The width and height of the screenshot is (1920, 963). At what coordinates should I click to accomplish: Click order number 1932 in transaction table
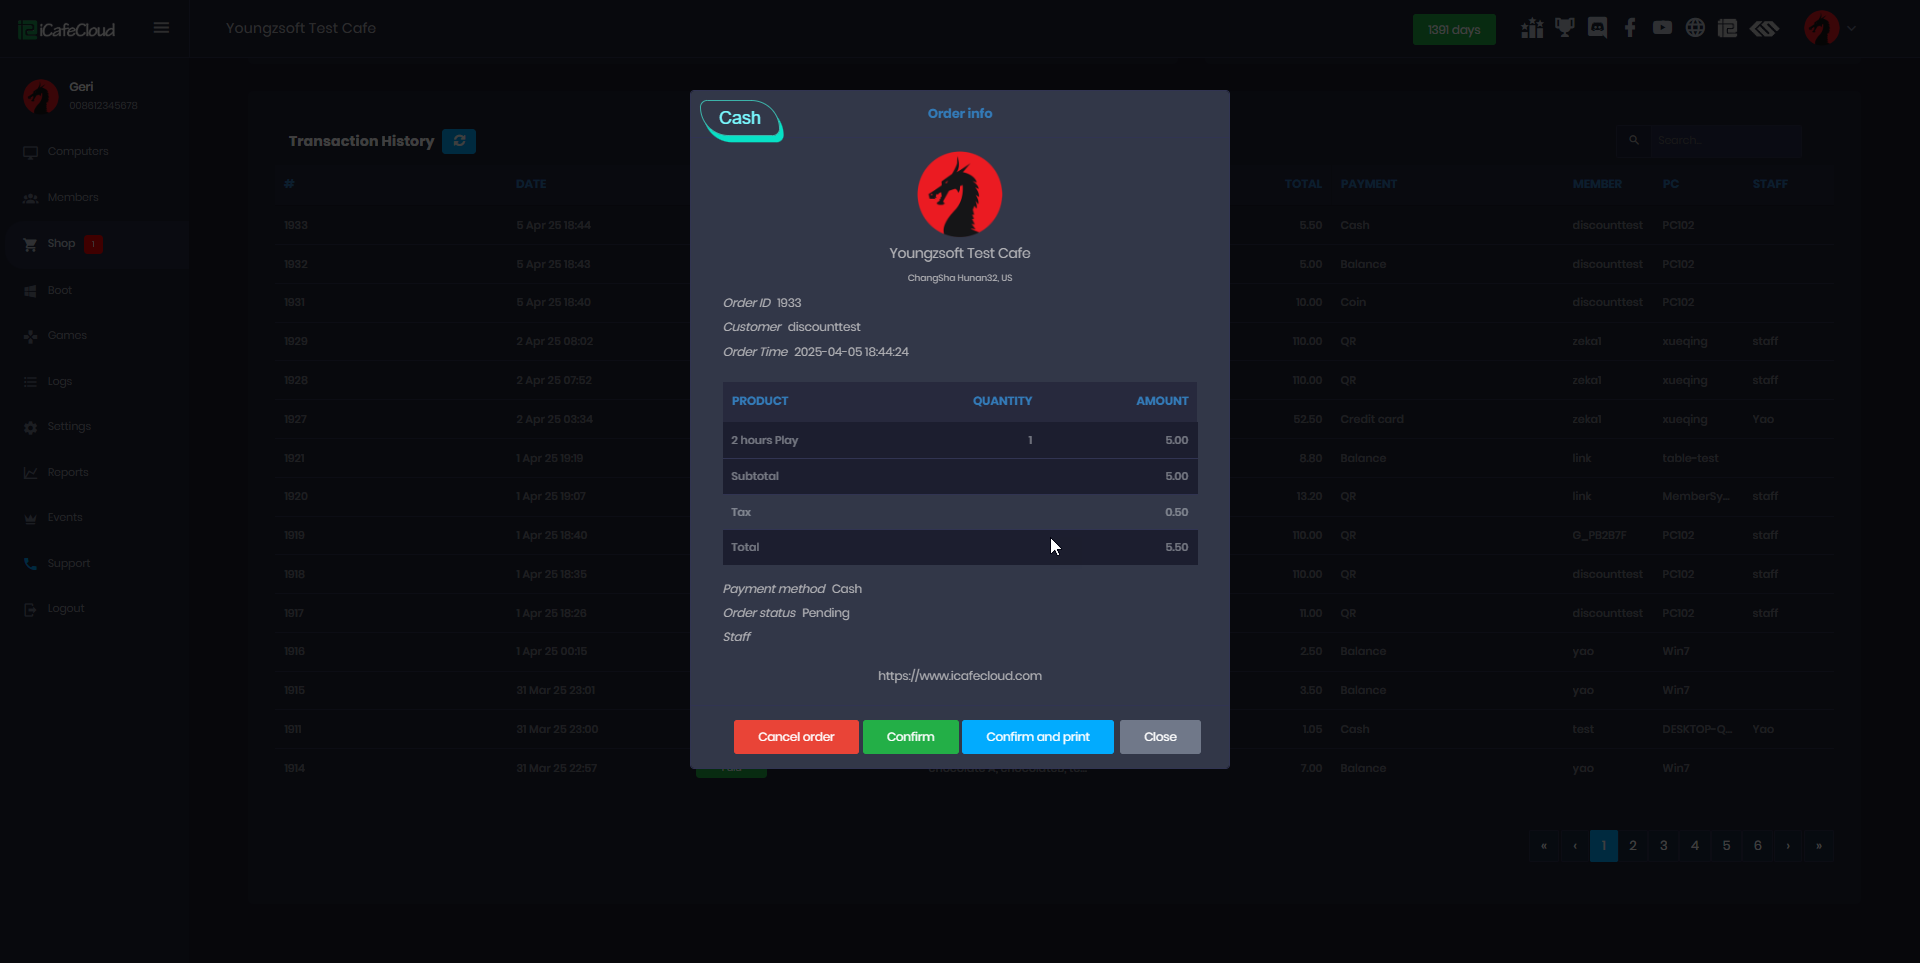click(295, 265)
